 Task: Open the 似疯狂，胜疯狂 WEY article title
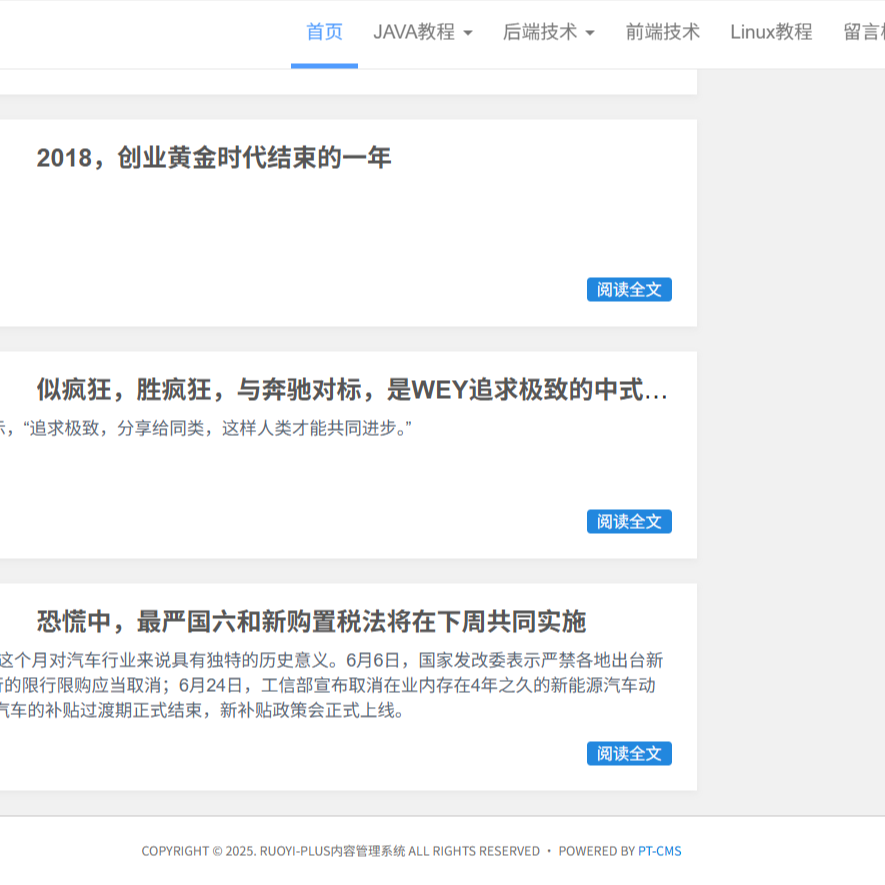click(x=352, y=390)
